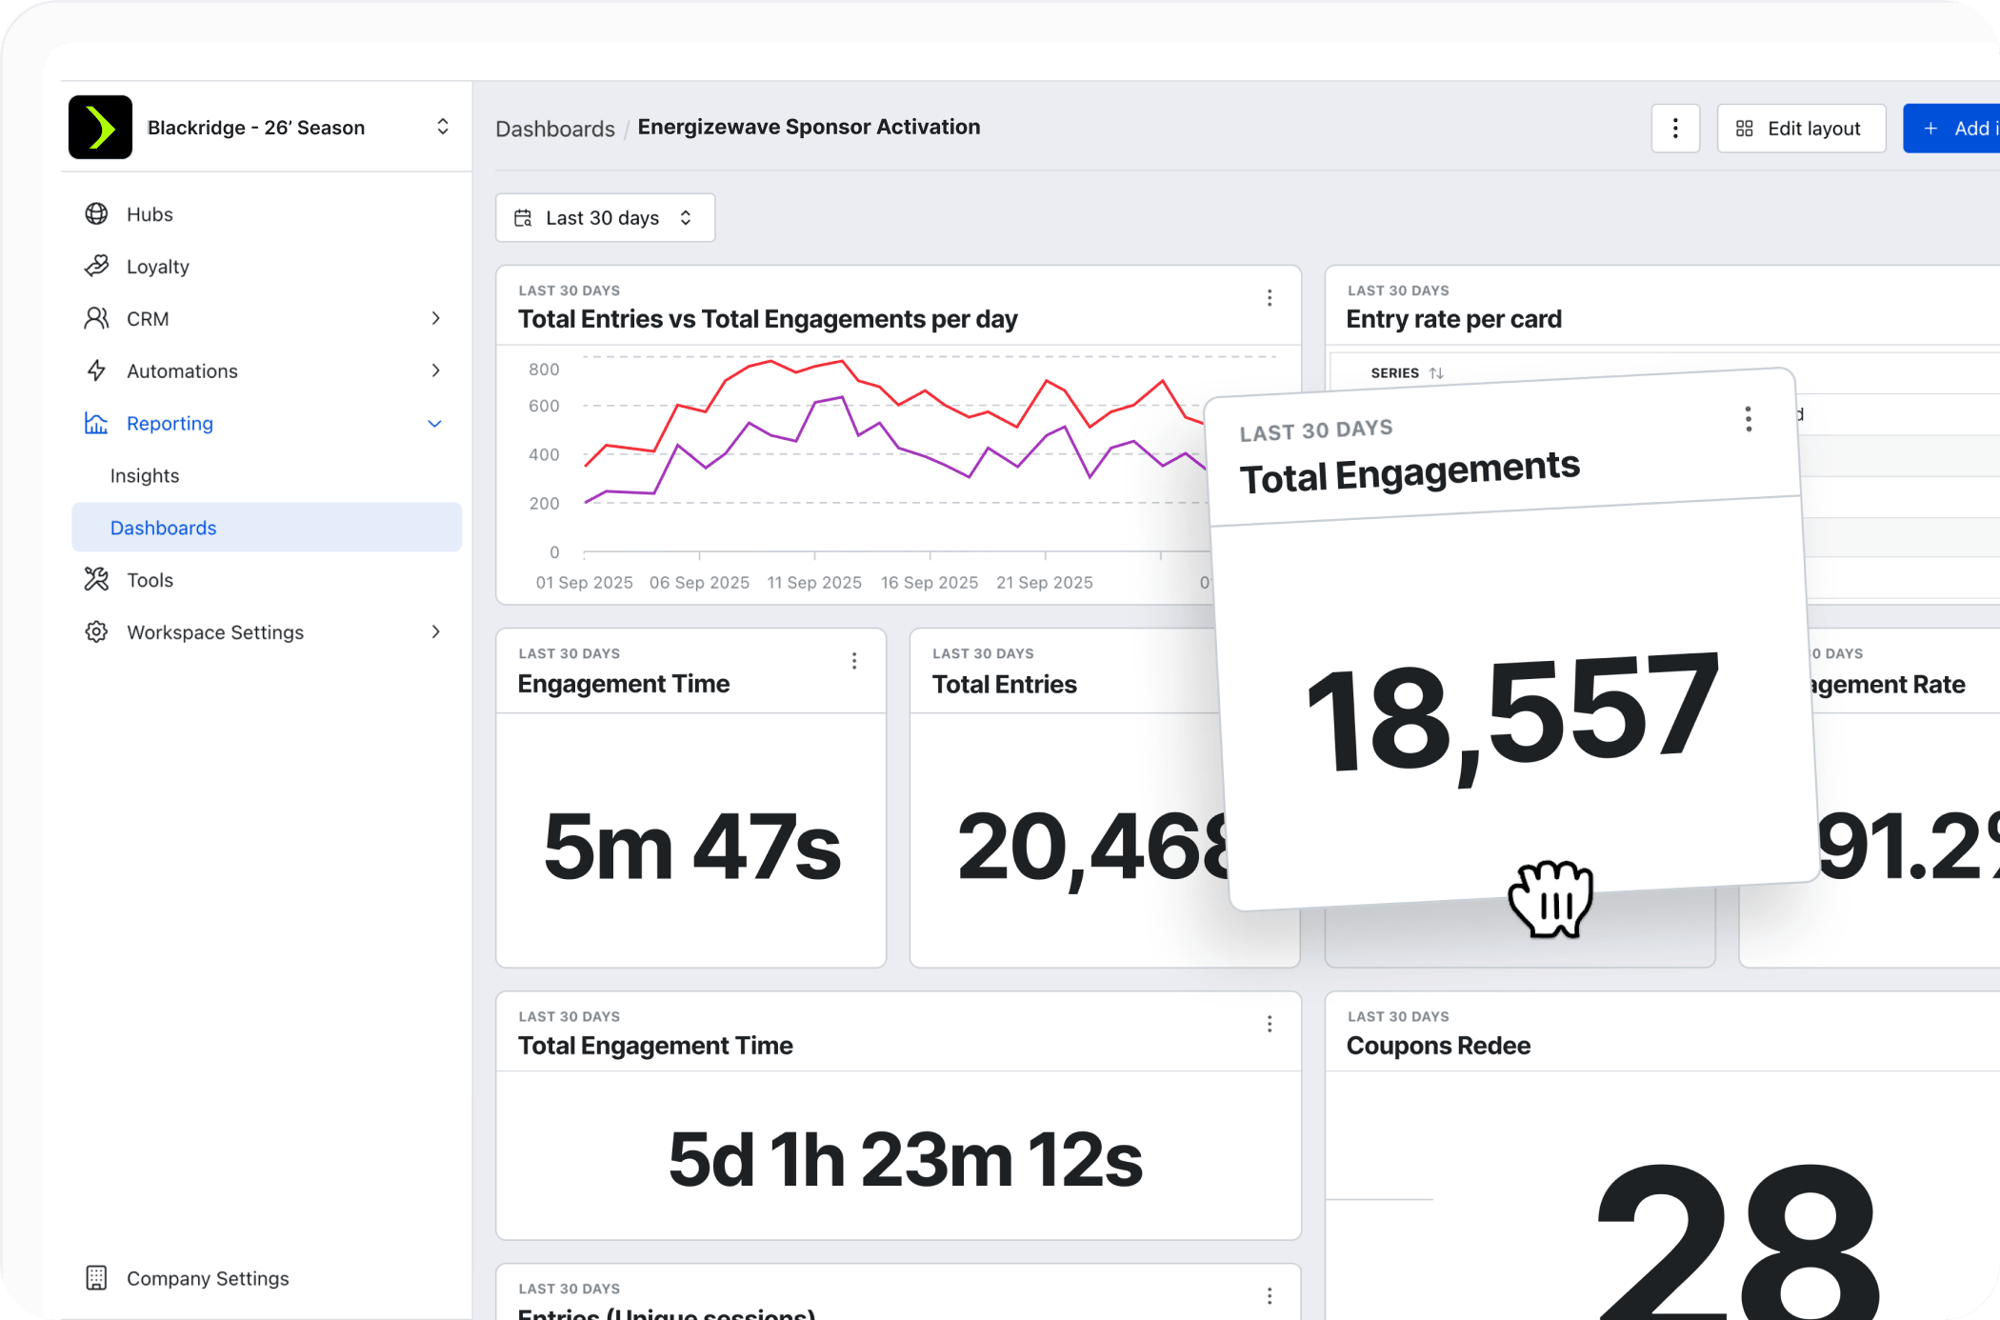Screen dimensions: 2000x1320
Task: Click the CRM people icon
Action: pyautogui.click(x=96, y=318)
